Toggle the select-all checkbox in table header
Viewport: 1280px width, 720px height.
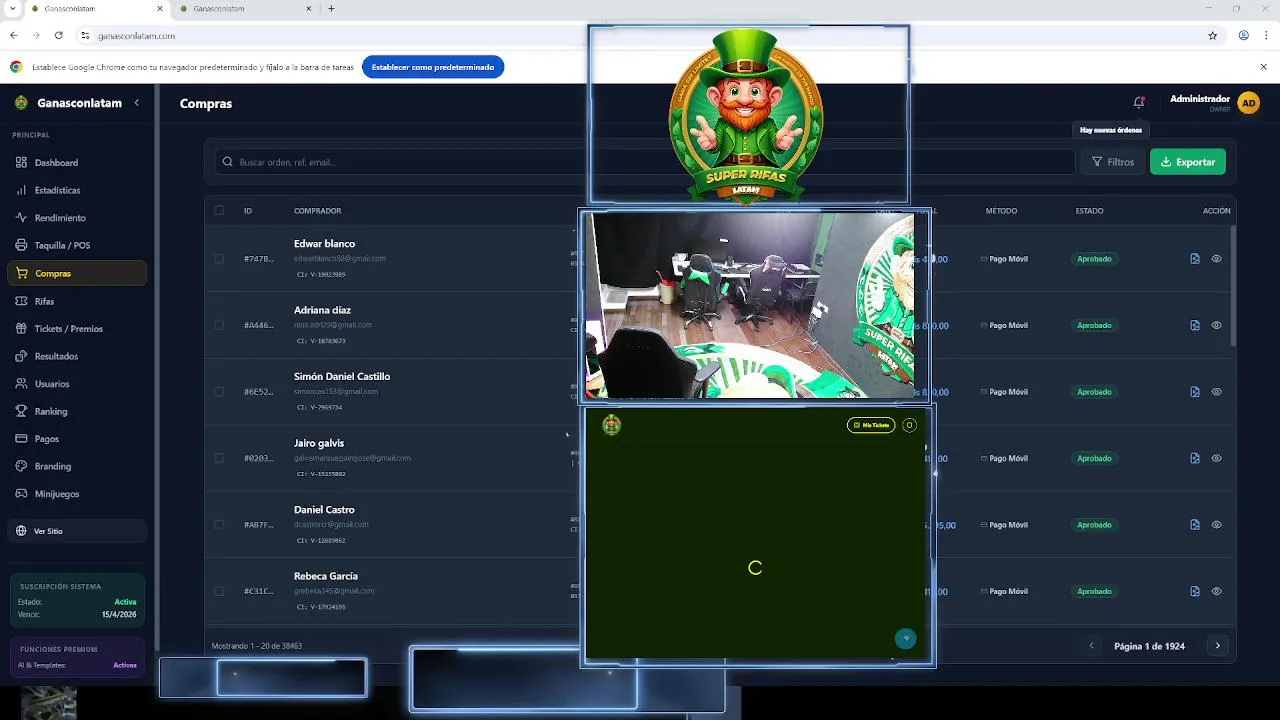[x=219, y=210]
